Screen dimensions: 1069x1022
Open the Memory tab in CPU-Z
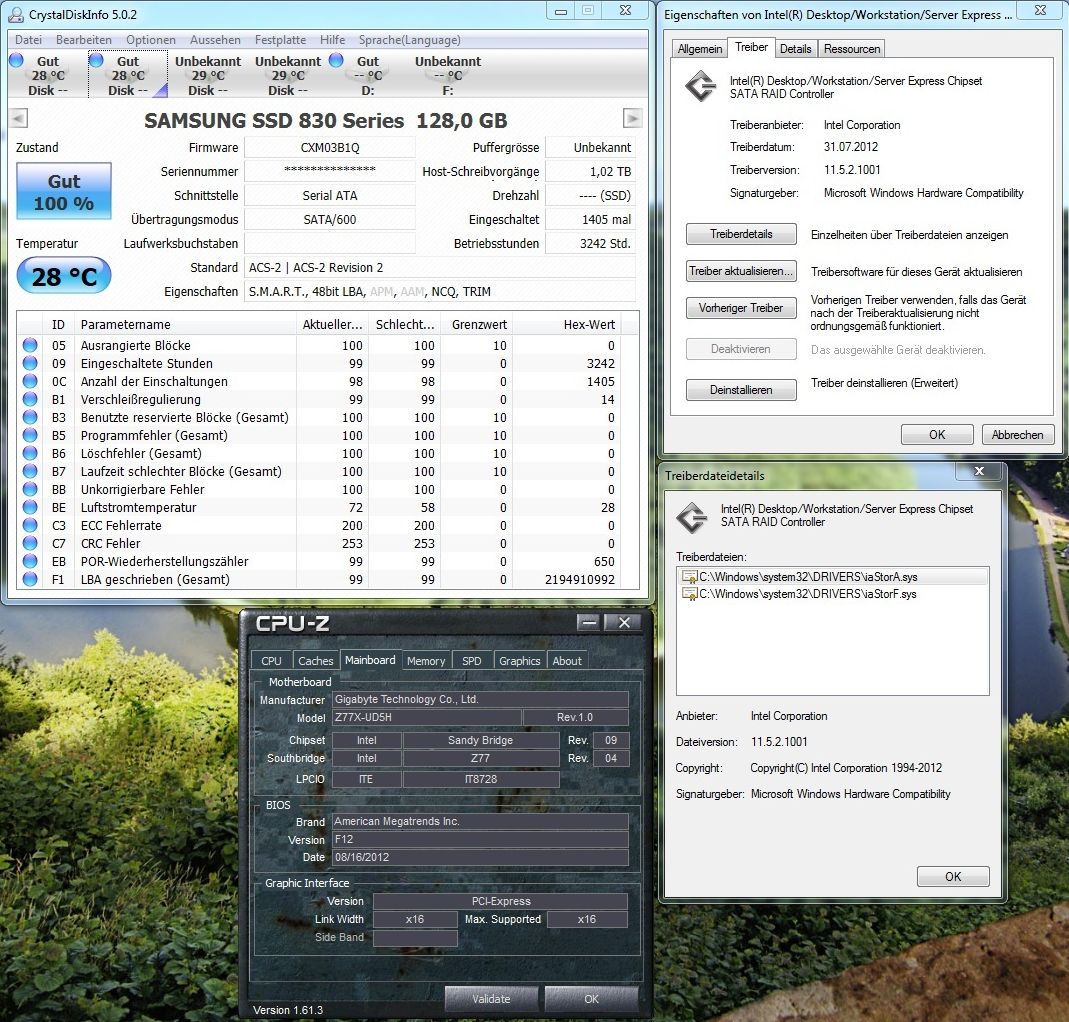pyautogui.click(x=426, y=660)
